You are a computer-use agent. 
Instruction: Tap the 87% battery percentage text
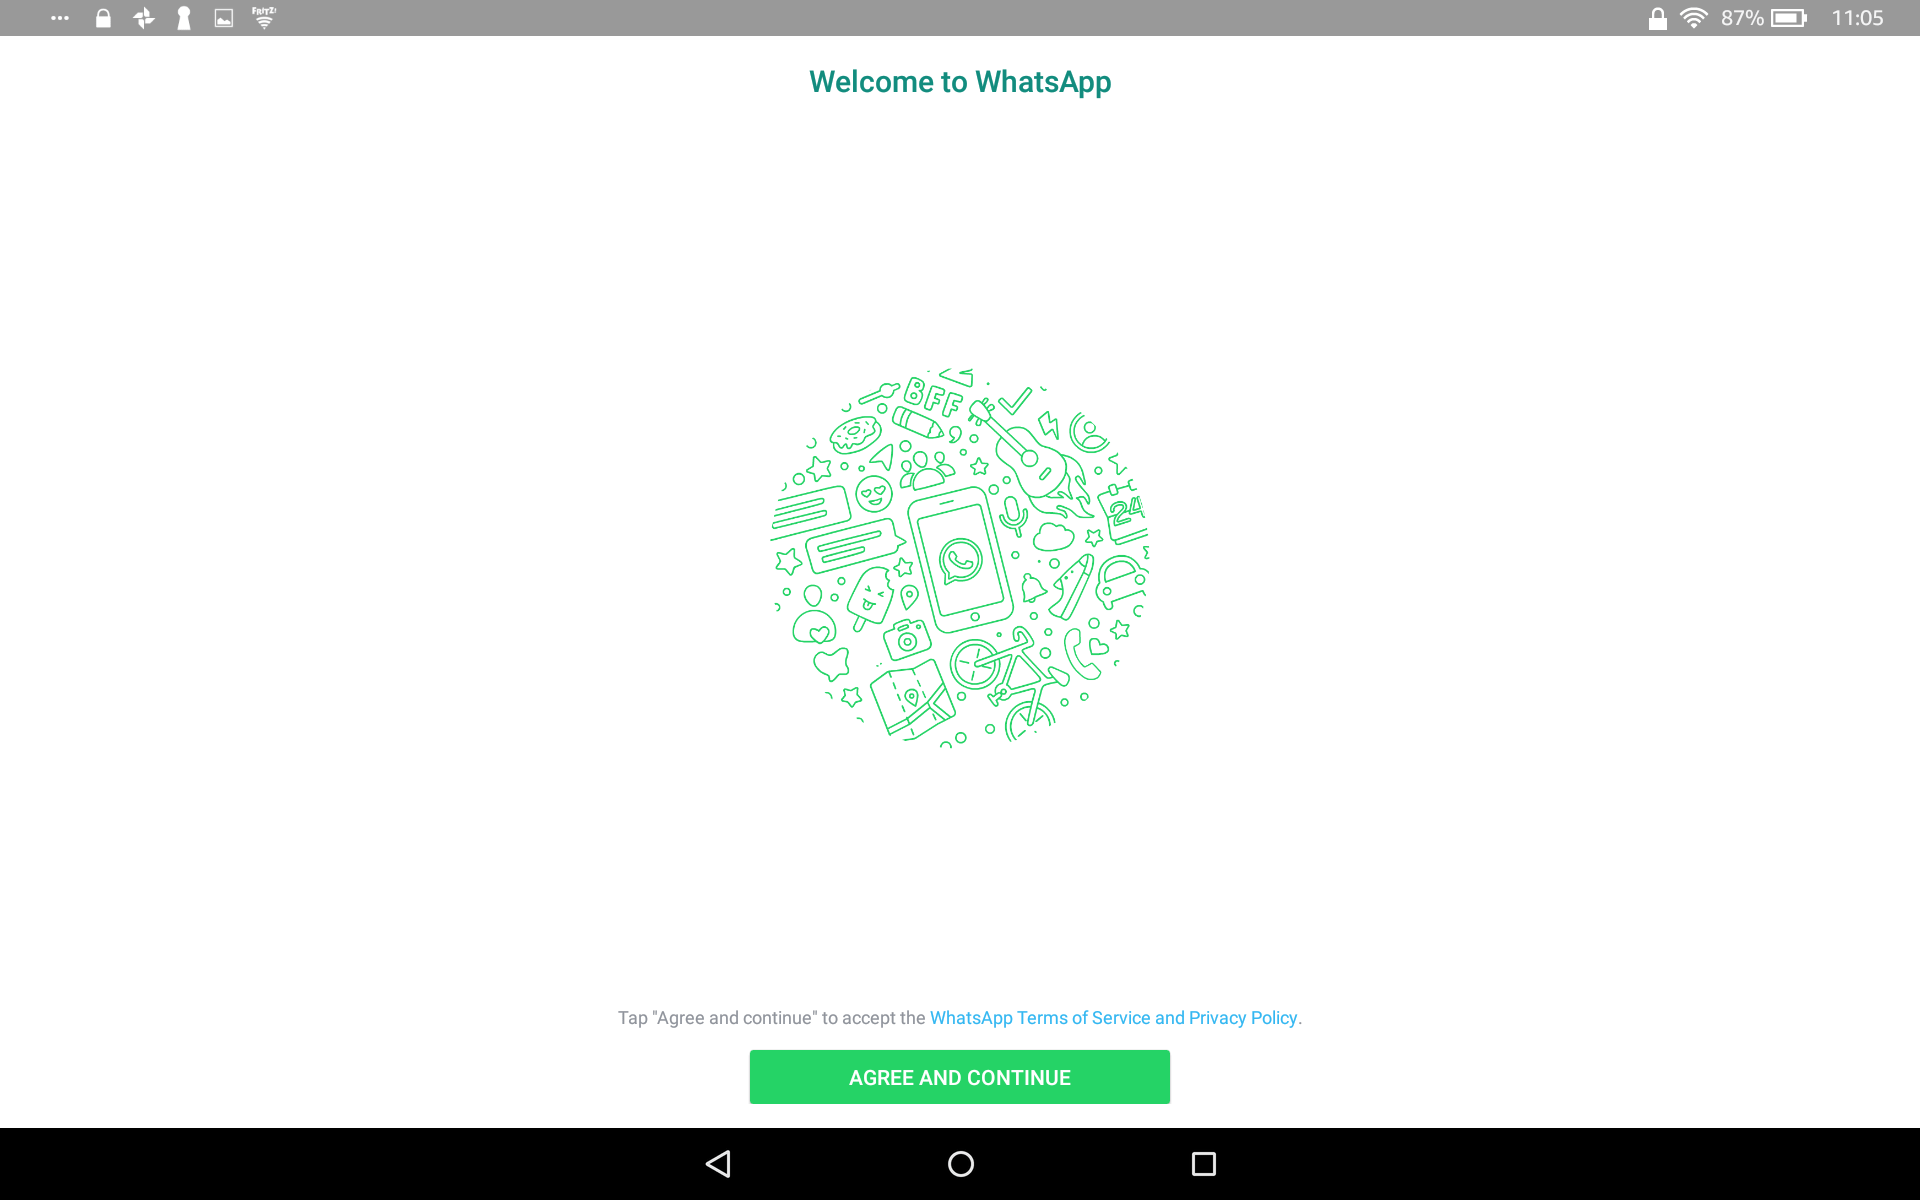(1741, 18)
